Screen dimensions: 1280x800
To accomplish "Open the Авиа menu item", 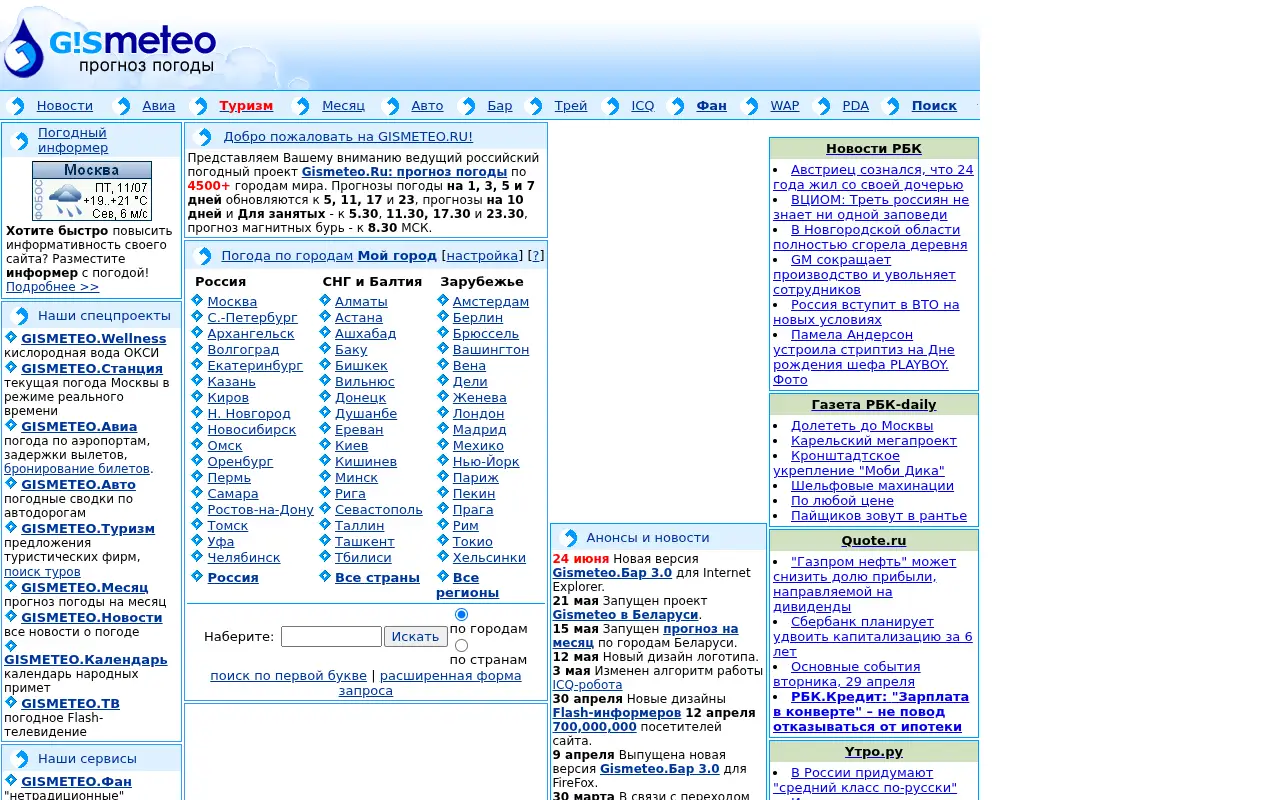I will click(x=159, y=106).
